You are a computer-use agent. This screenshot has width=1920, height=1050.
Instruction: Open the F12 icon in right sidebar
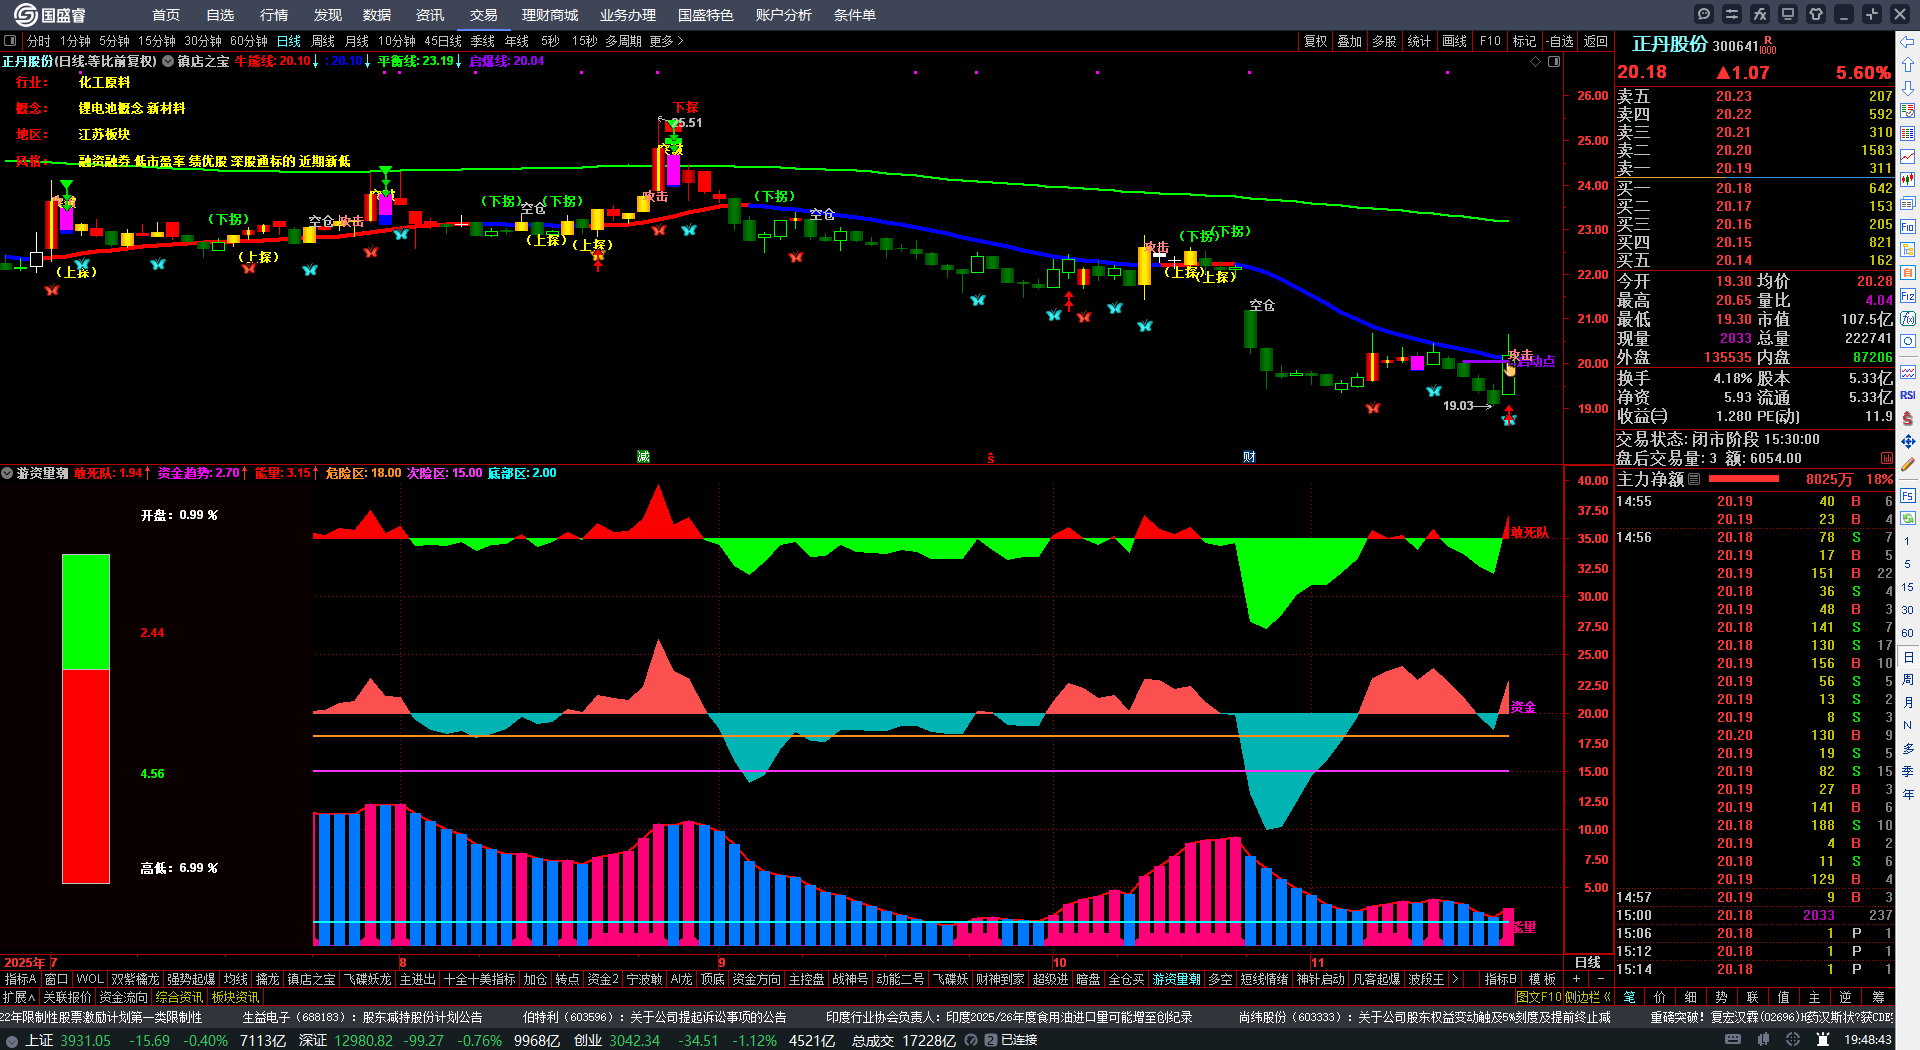click(x=1908, y=296)
